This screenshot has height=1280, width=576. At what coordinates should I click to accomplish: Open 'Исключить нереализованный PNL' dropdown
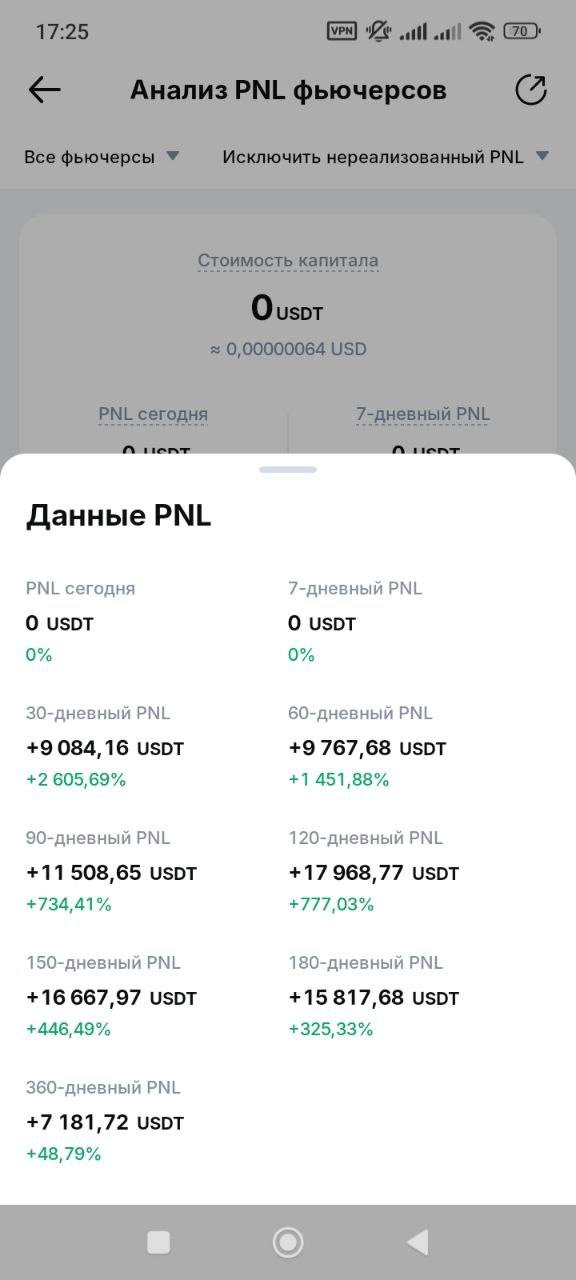(386, 157)
